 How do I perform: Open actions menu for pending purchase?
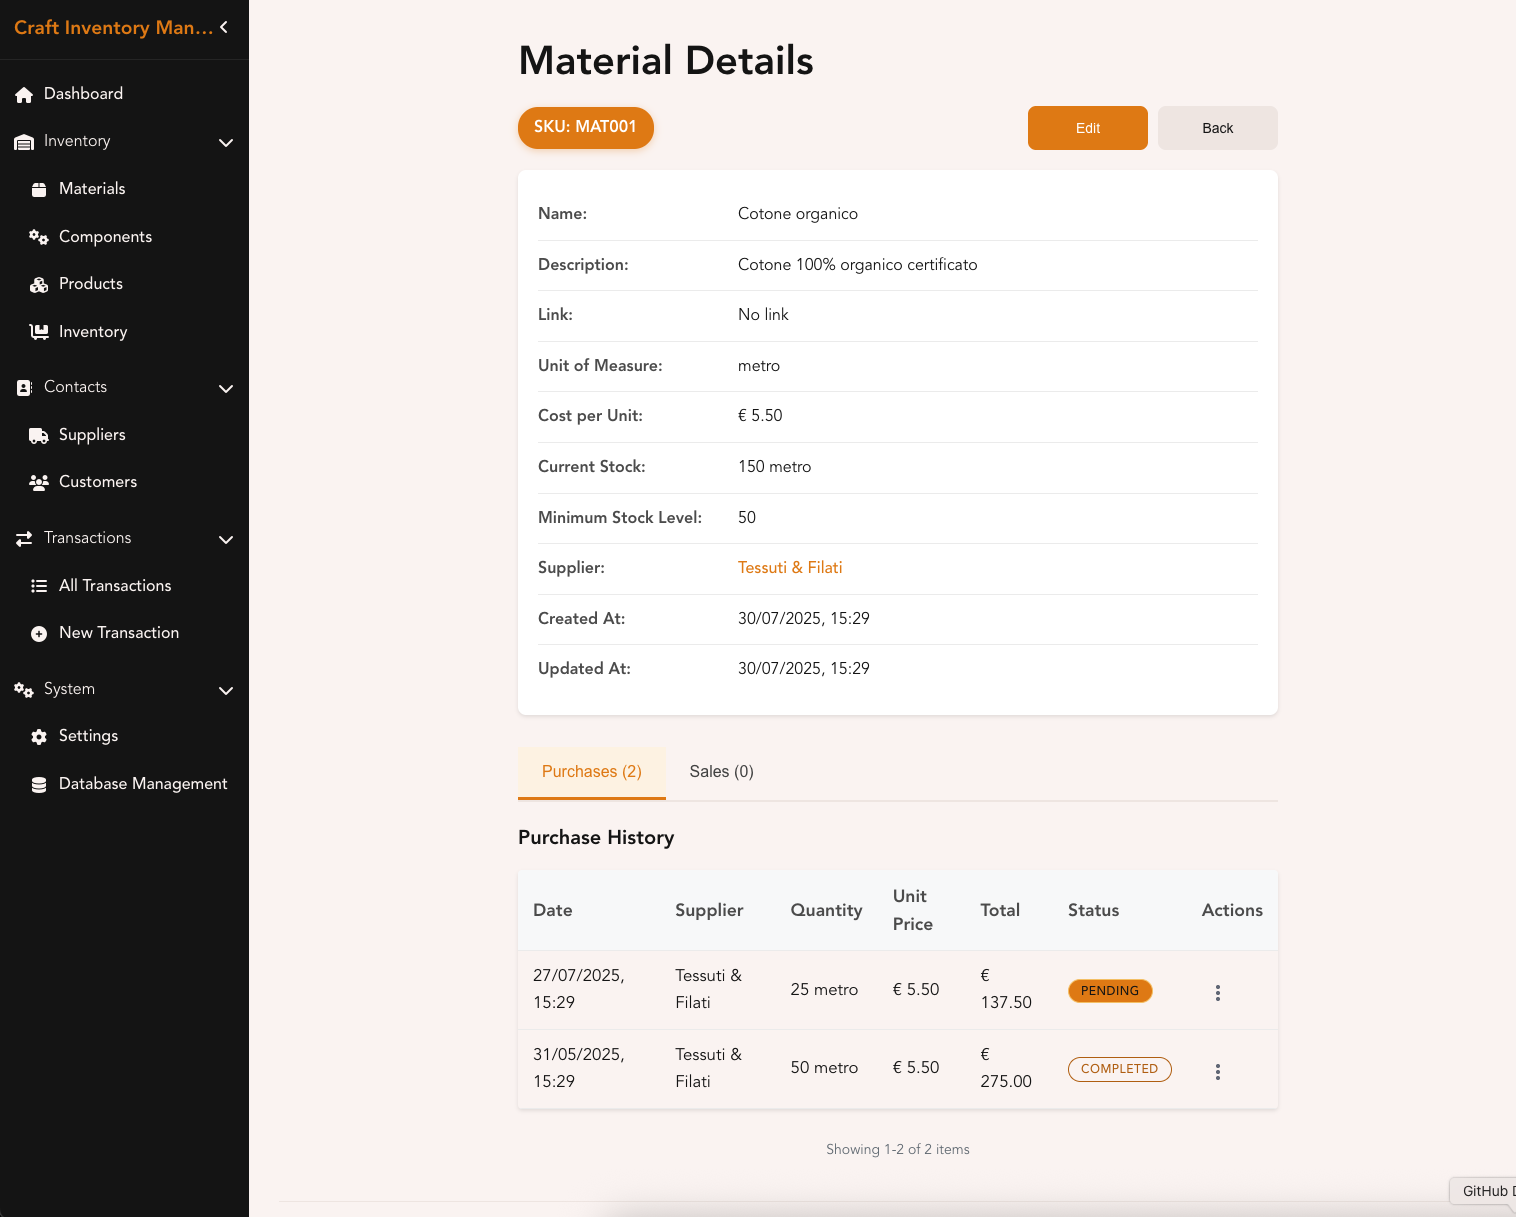click(x=1218, y=992)
